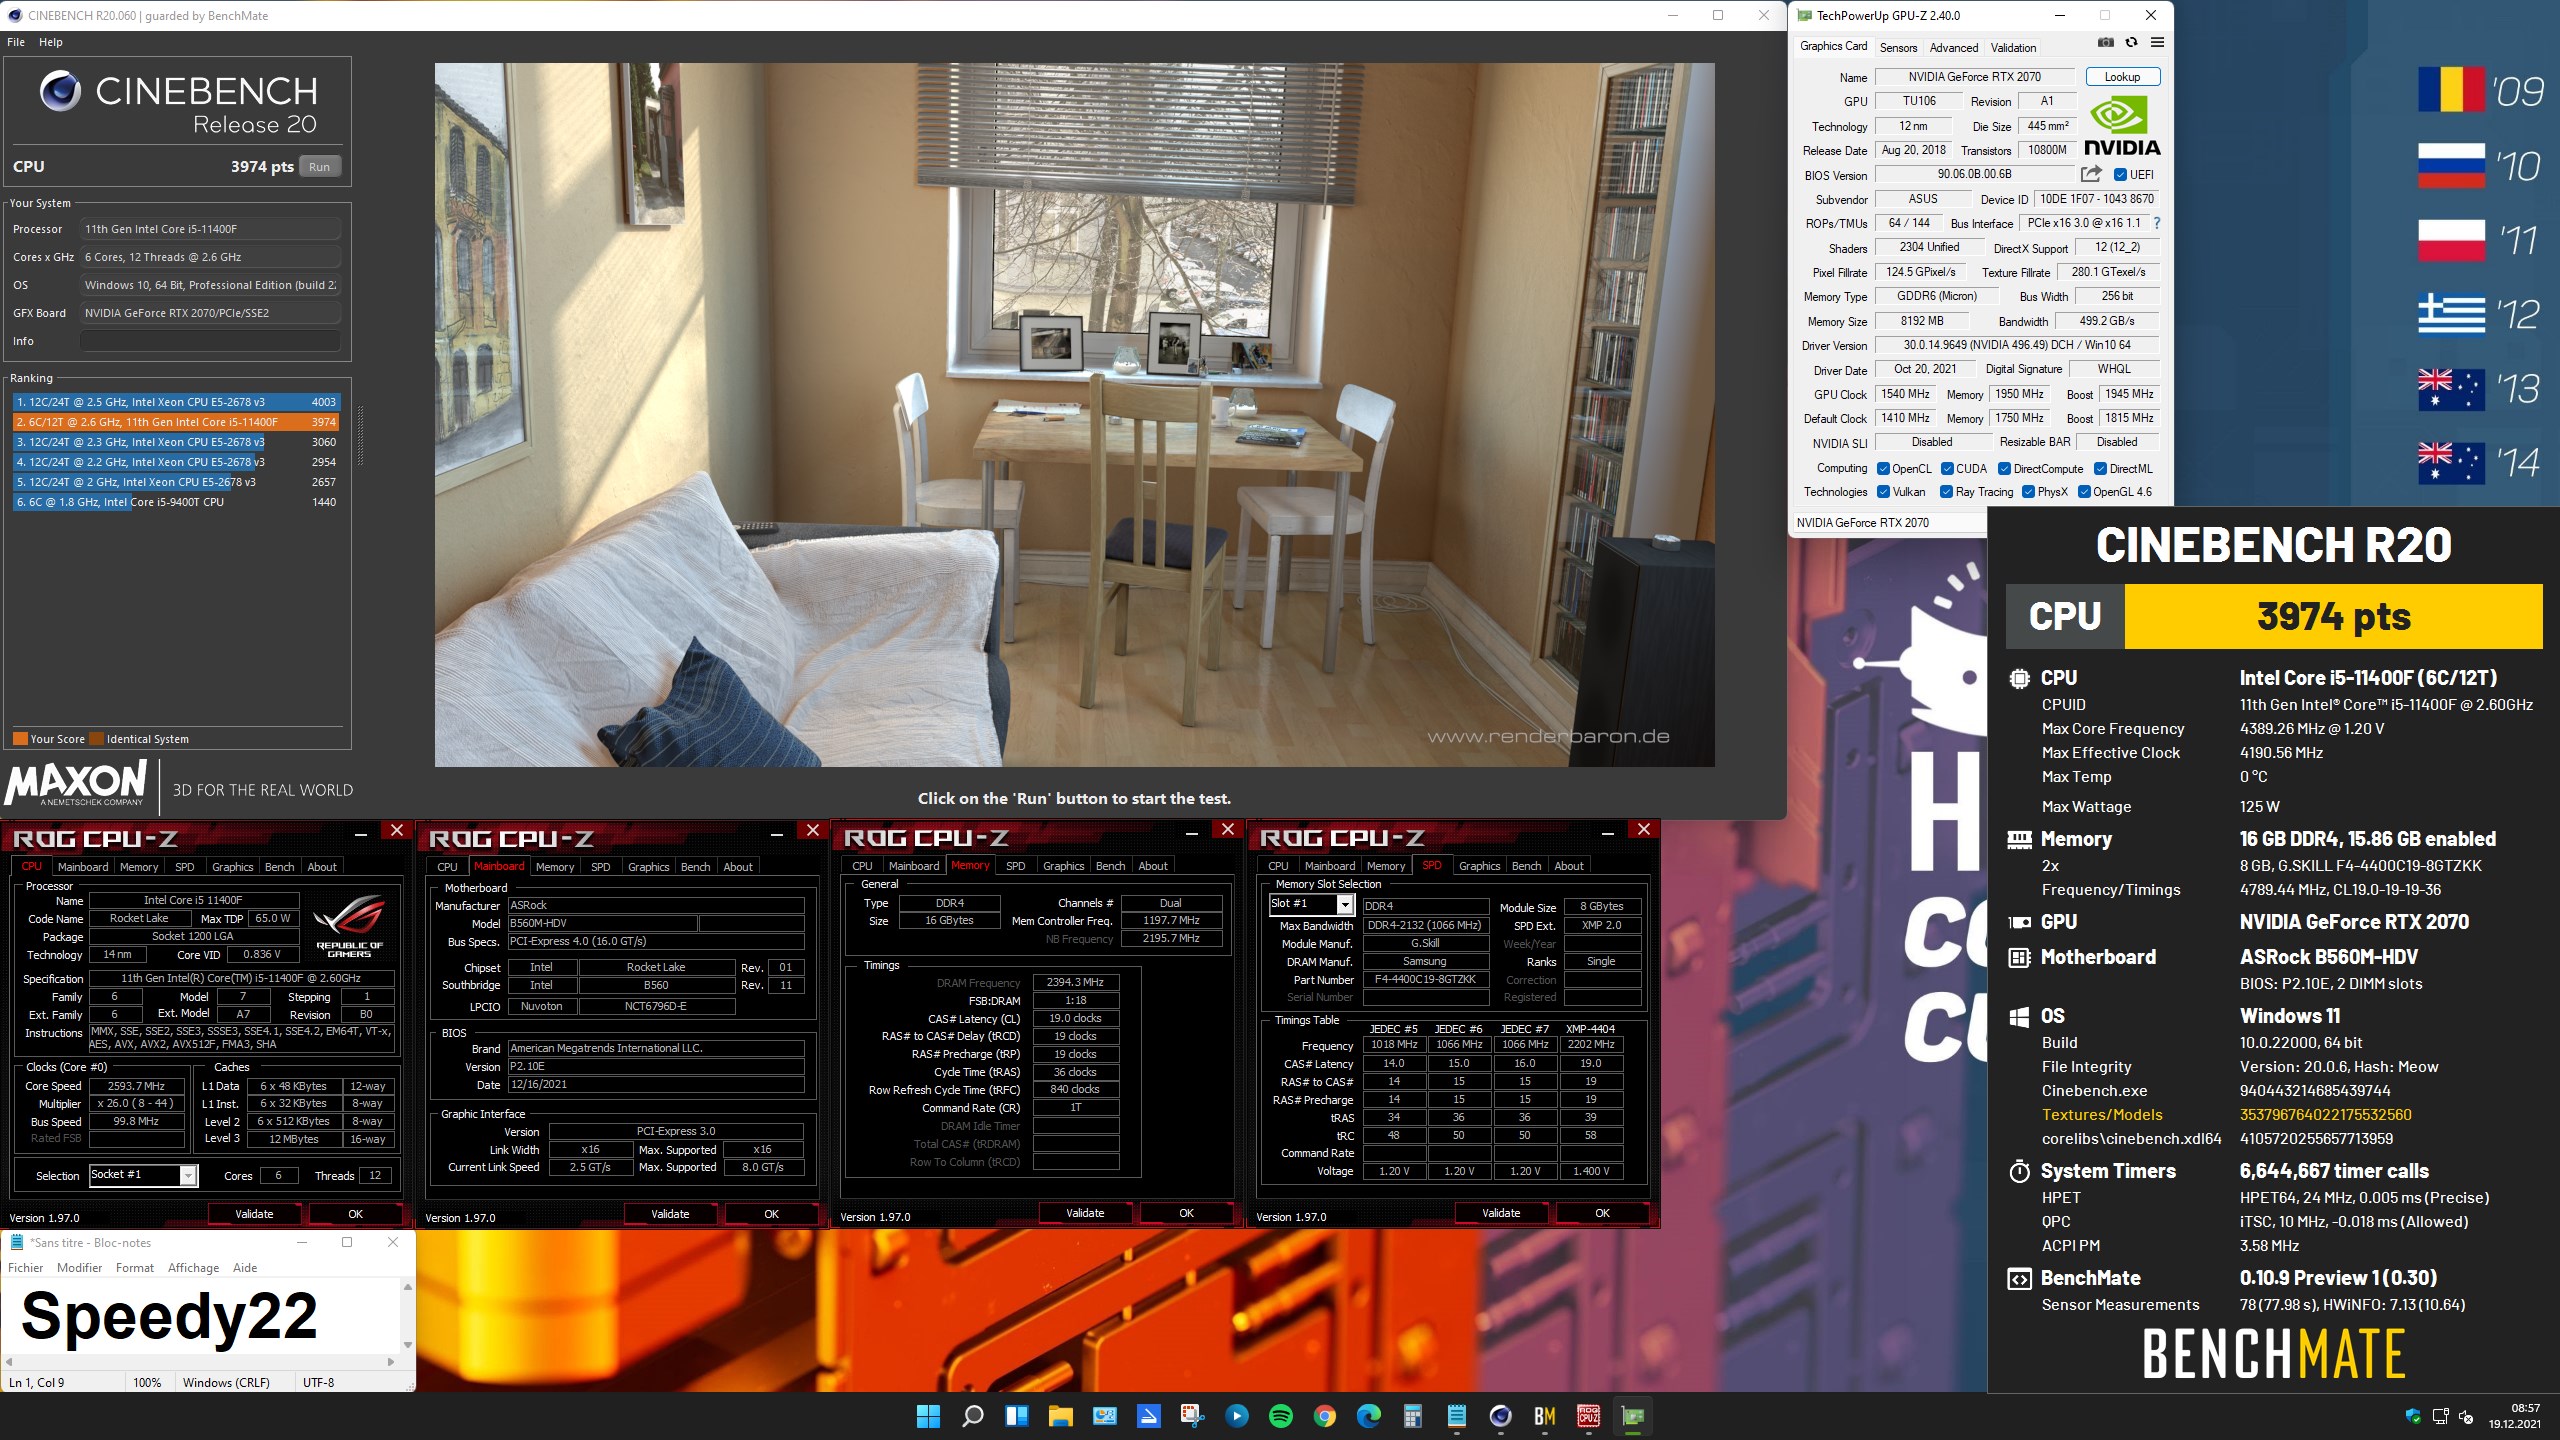This screenshot has width=2560, height=1440.
Task: Open the GPU selector dropdown at GPU-Z bottom
Action: tap(1889, 523)
